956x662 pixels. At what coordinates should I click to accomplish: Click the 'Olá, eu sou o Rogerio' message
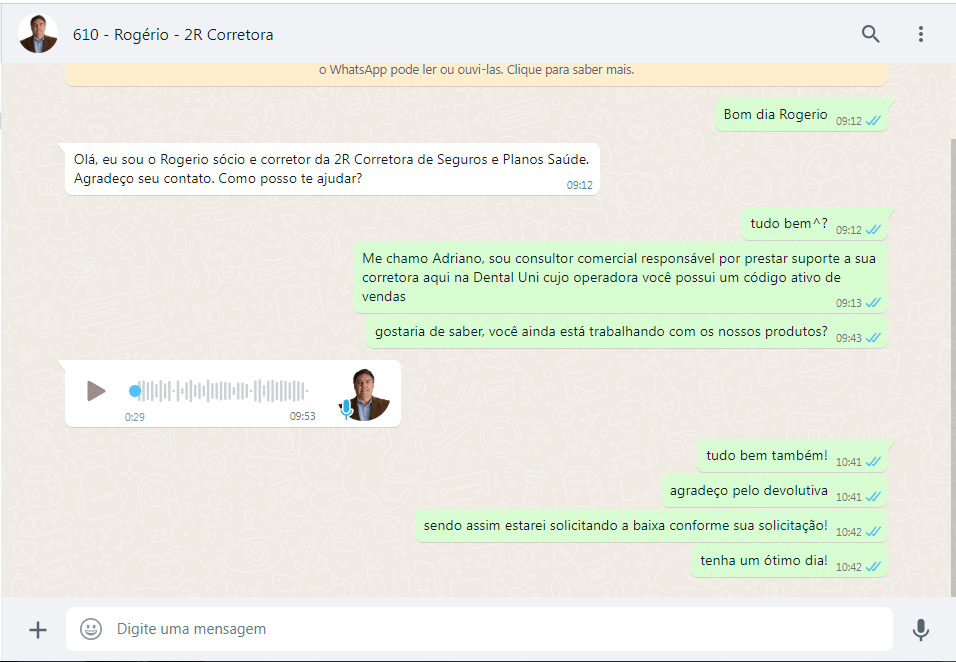[x=332, y=169]
